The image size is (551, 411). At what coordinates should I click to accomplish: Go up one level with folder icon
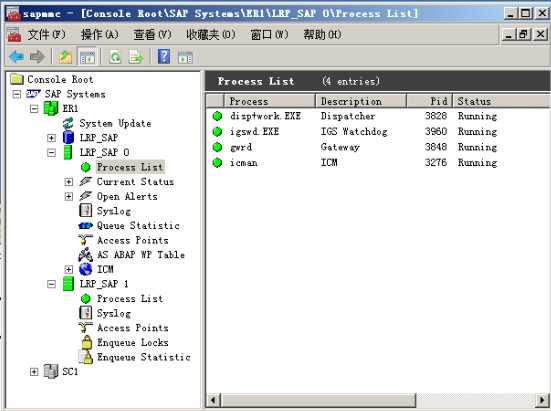tap(65, 57)
